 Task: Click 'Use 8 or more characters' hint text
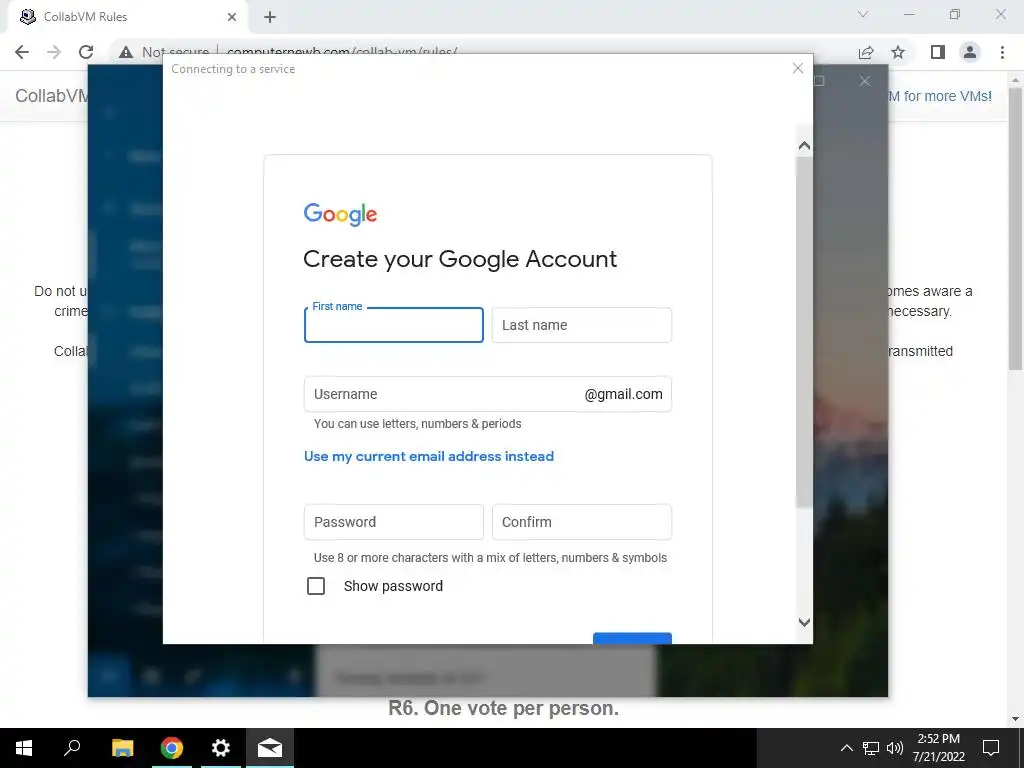[x=490, y=558]
